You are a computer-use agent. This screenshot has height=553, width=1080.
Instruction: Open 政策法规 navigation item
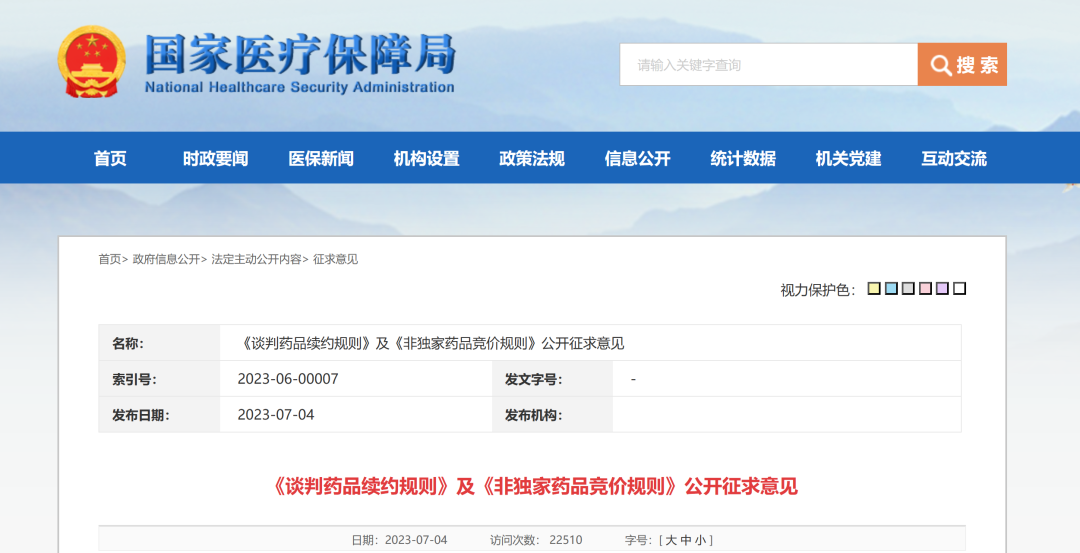[x=532, y=158]
